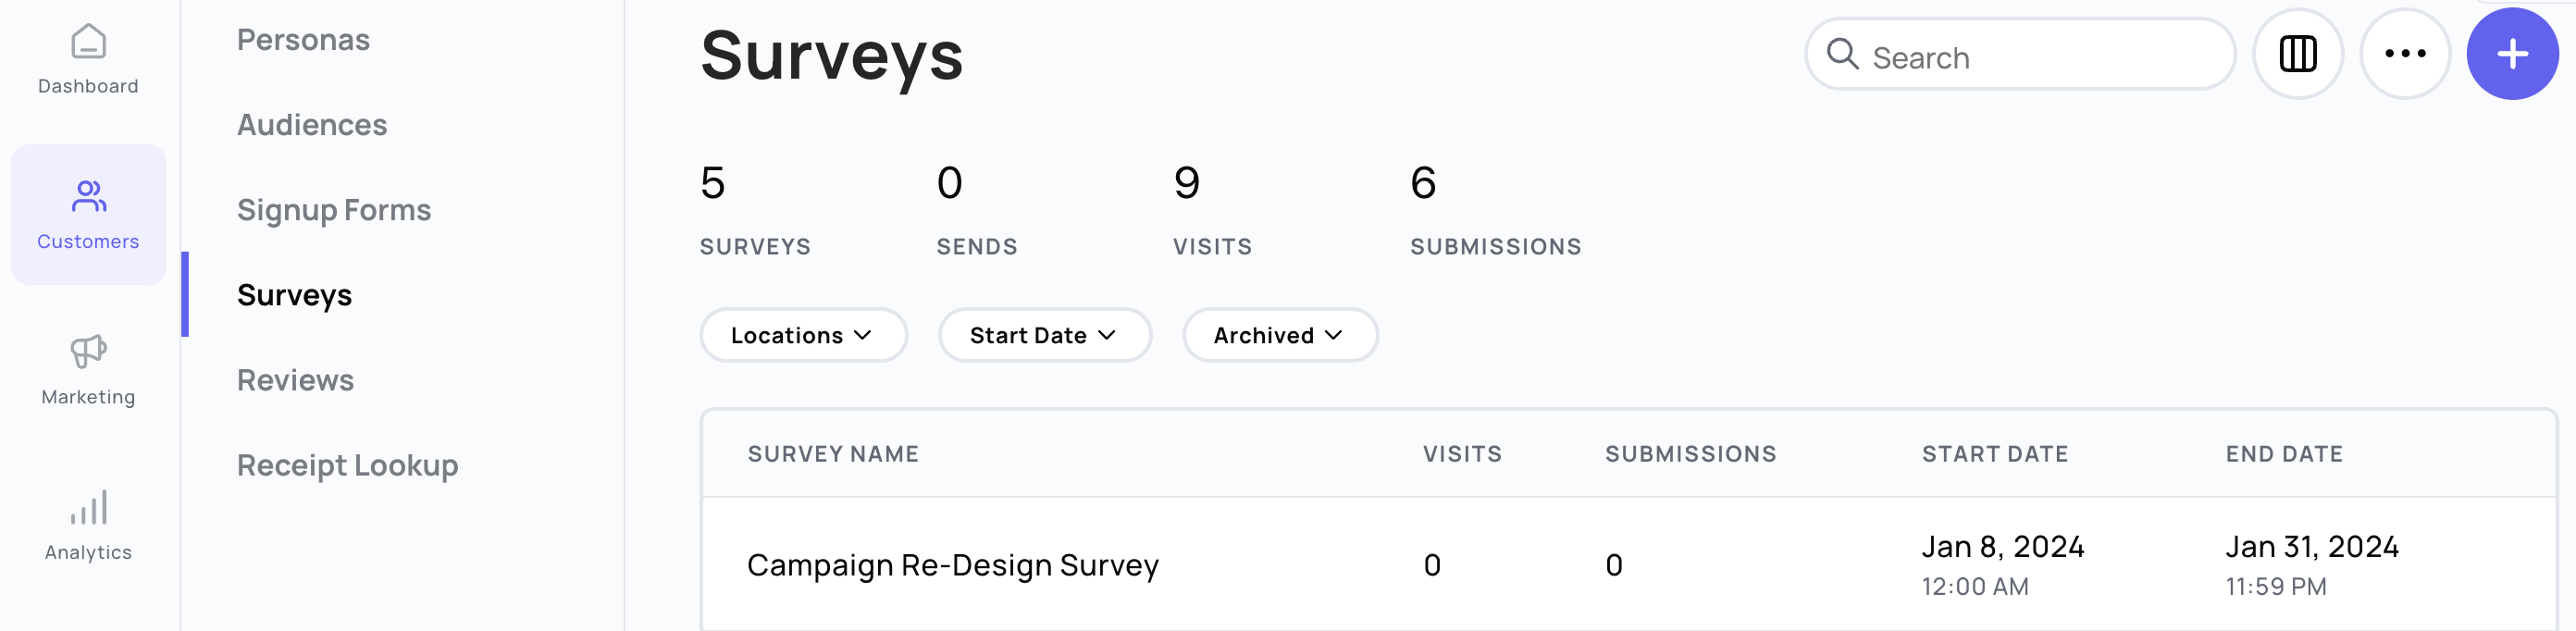Open the Campaign Re-Design Survey row

coord(1629,565)
